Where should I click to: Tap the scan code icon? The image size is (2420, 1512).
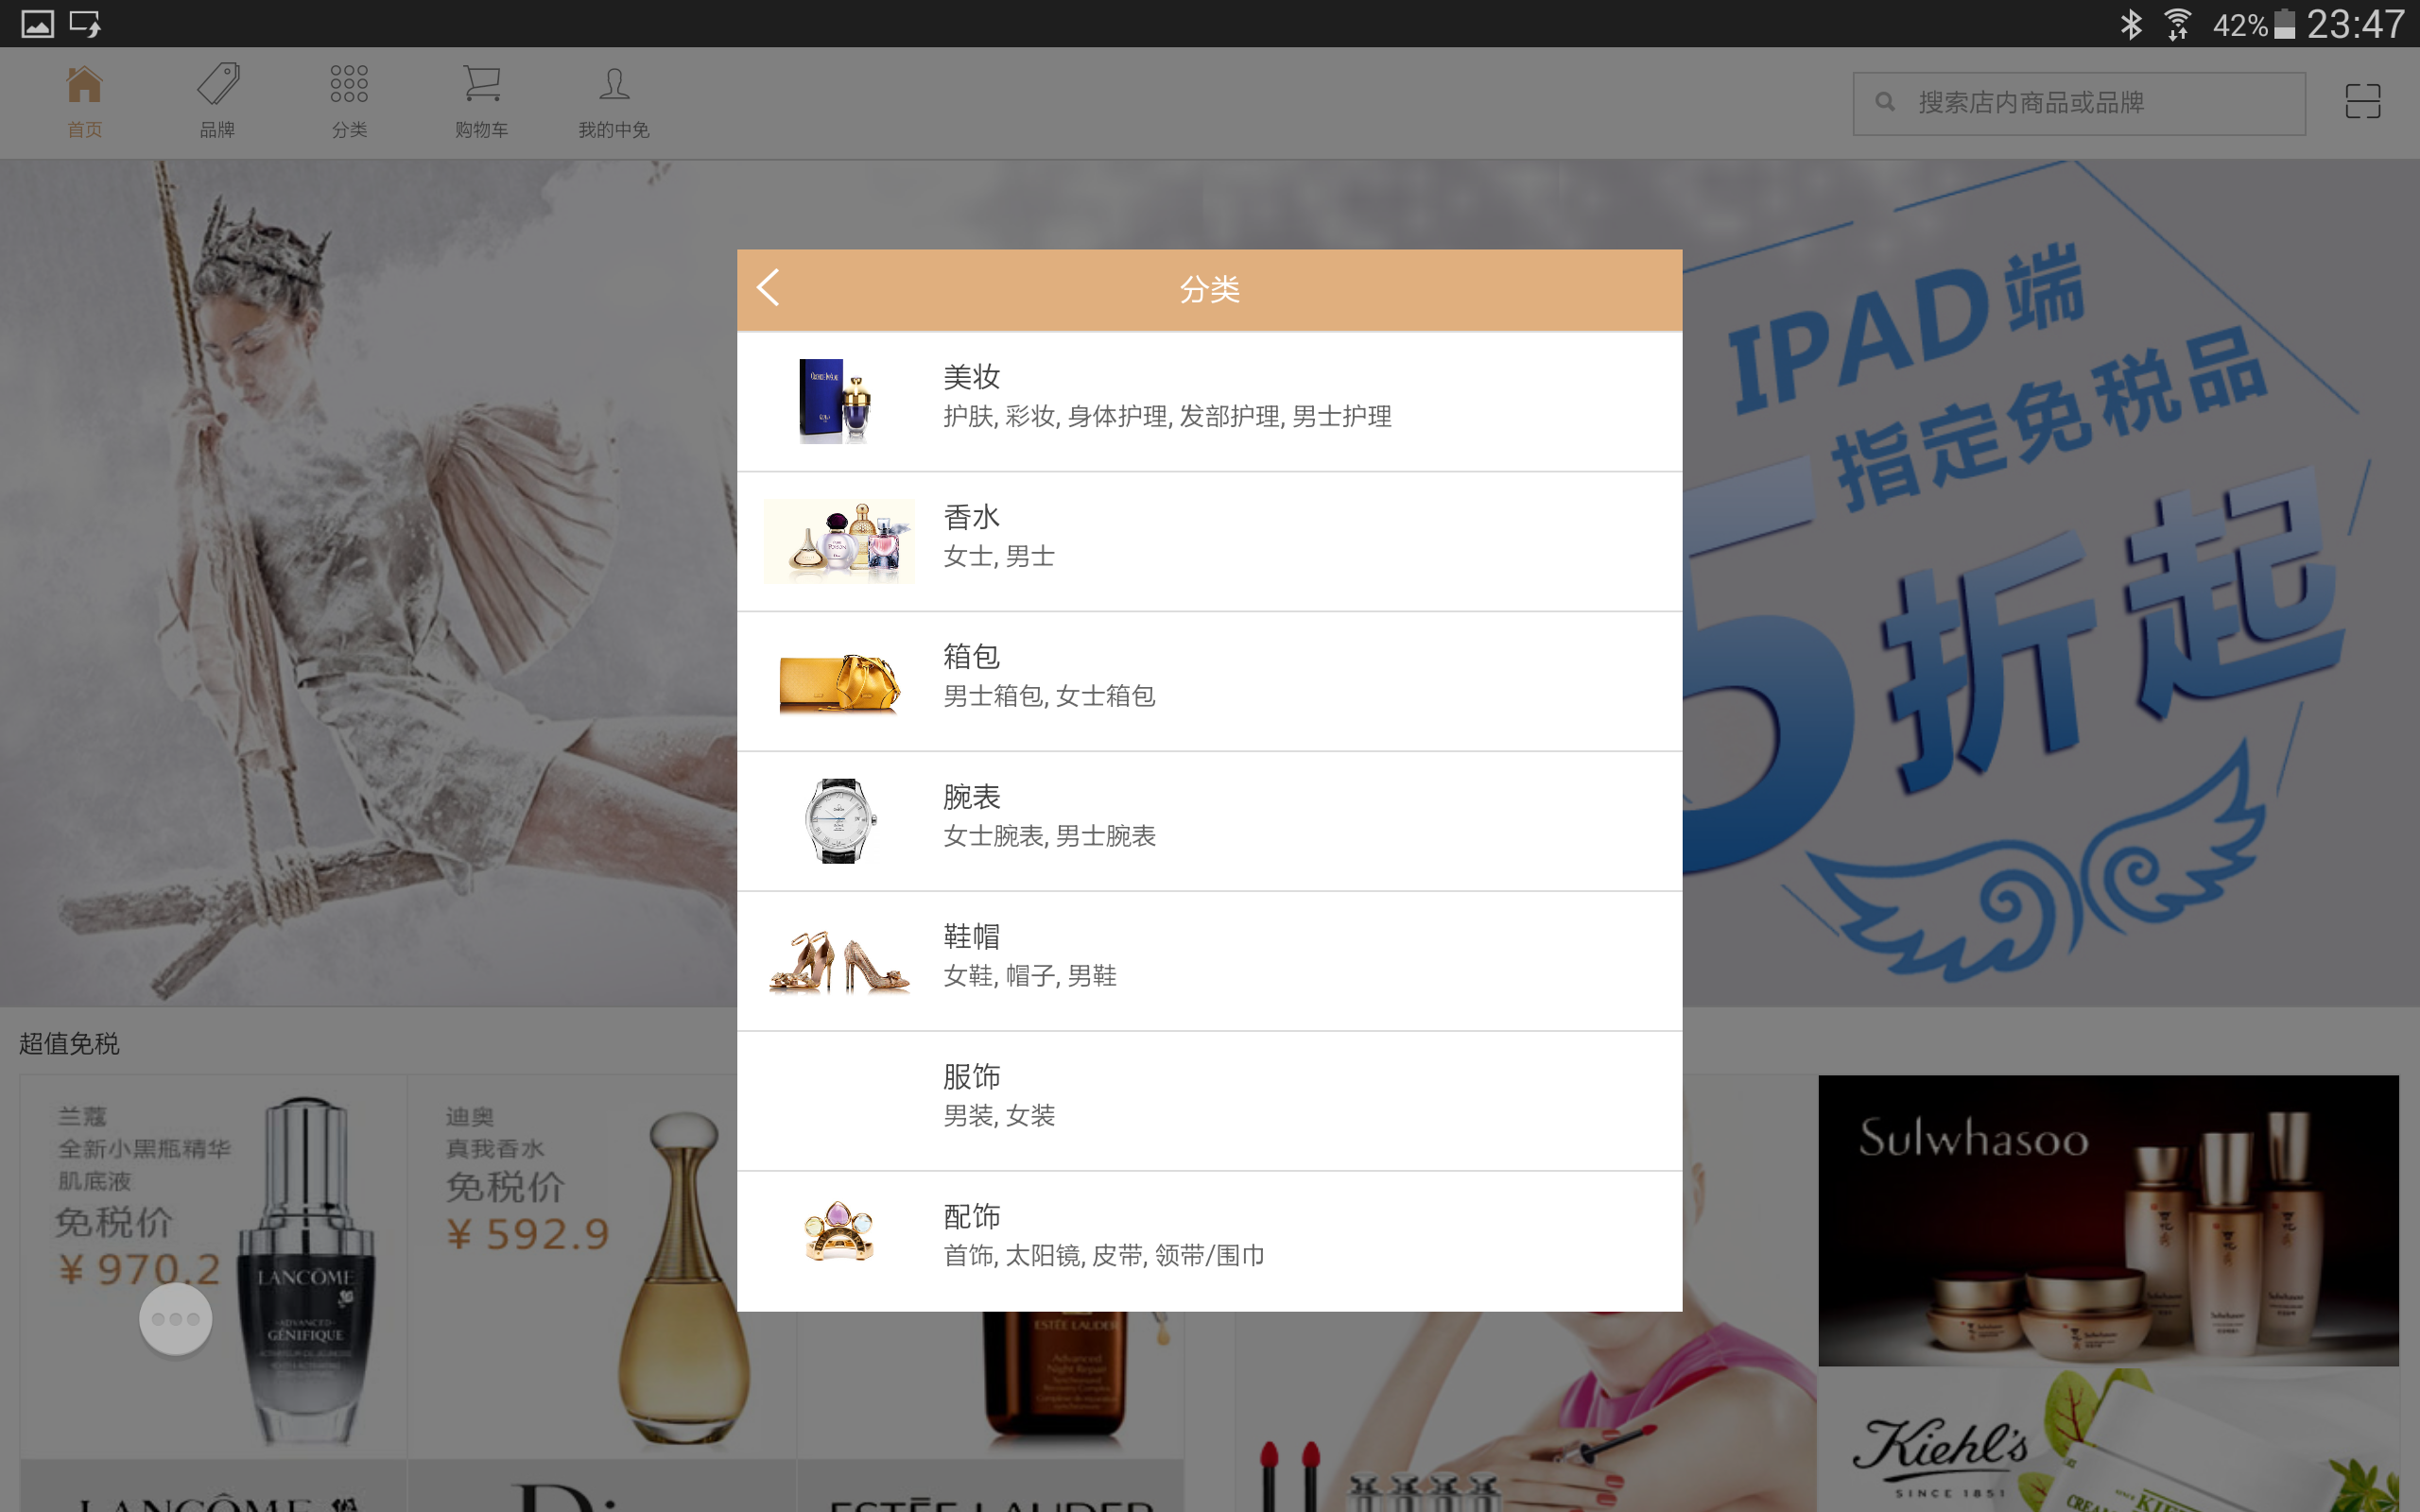[x=2363, y=102]
